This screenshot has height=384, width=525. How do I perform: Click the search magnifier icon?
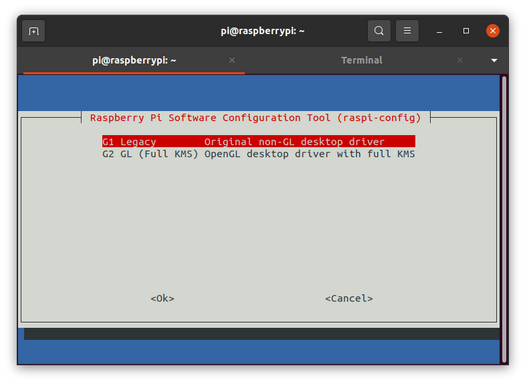(379, 31)
